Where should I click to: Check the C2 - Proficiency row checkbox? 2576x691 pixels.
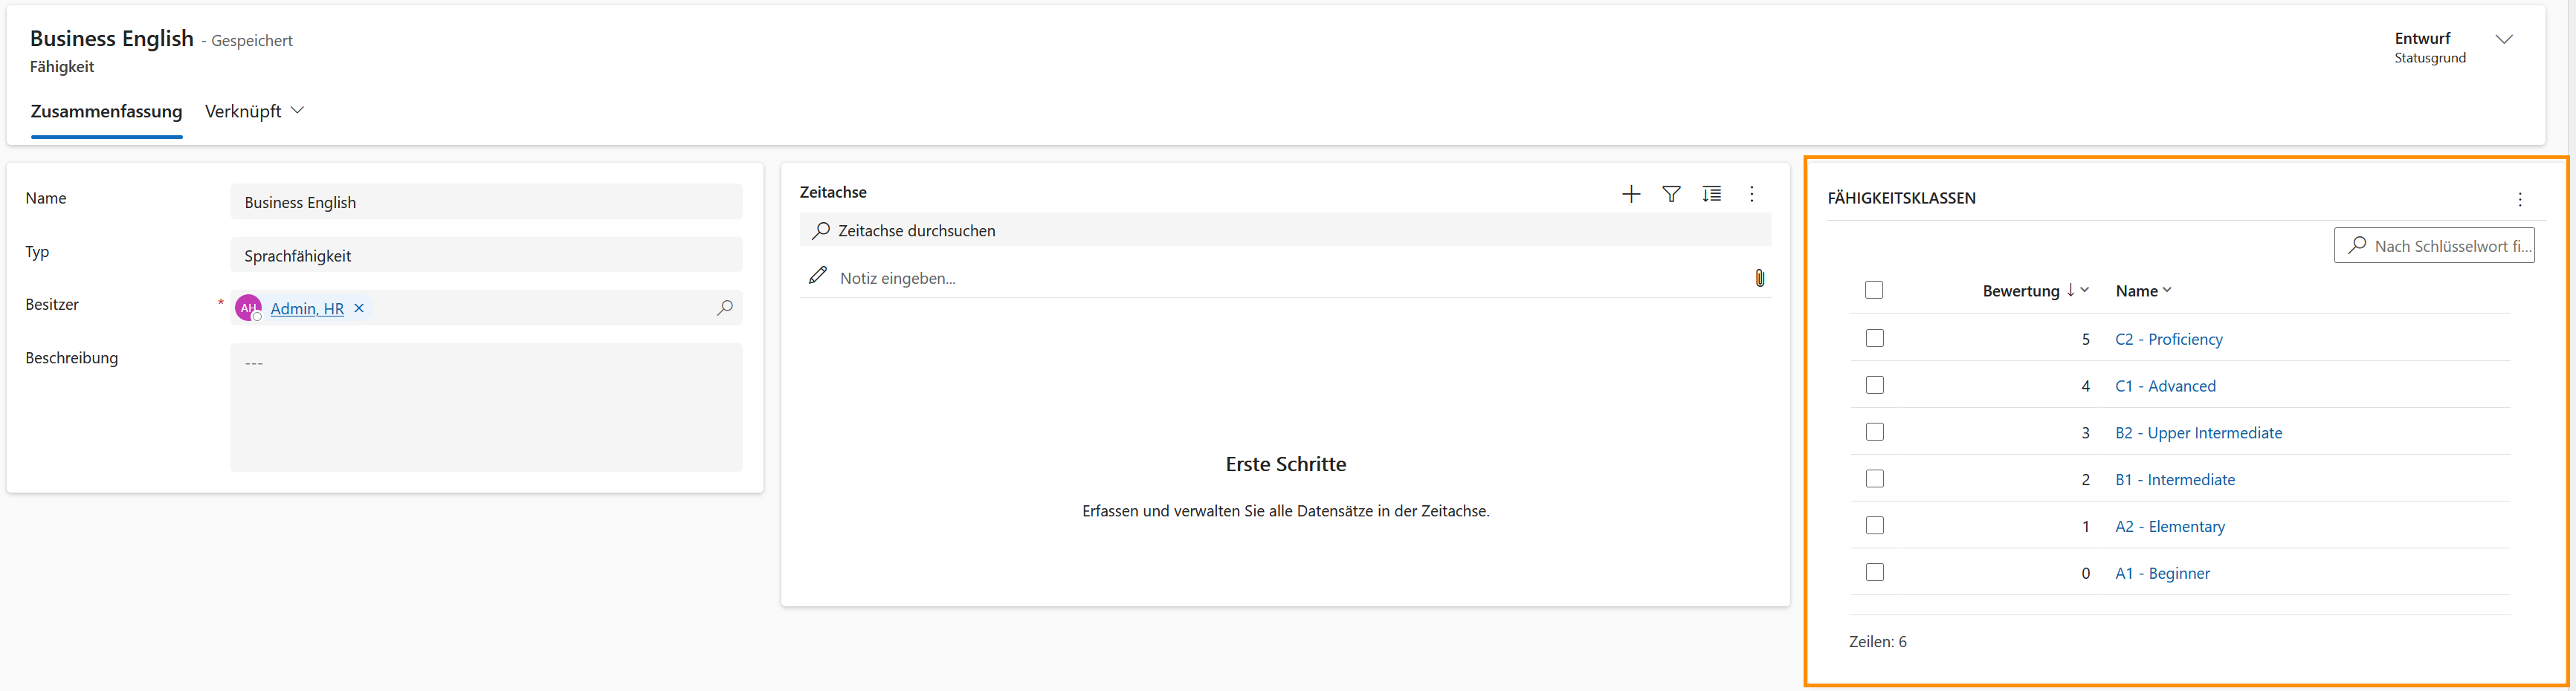(1874, 338)
